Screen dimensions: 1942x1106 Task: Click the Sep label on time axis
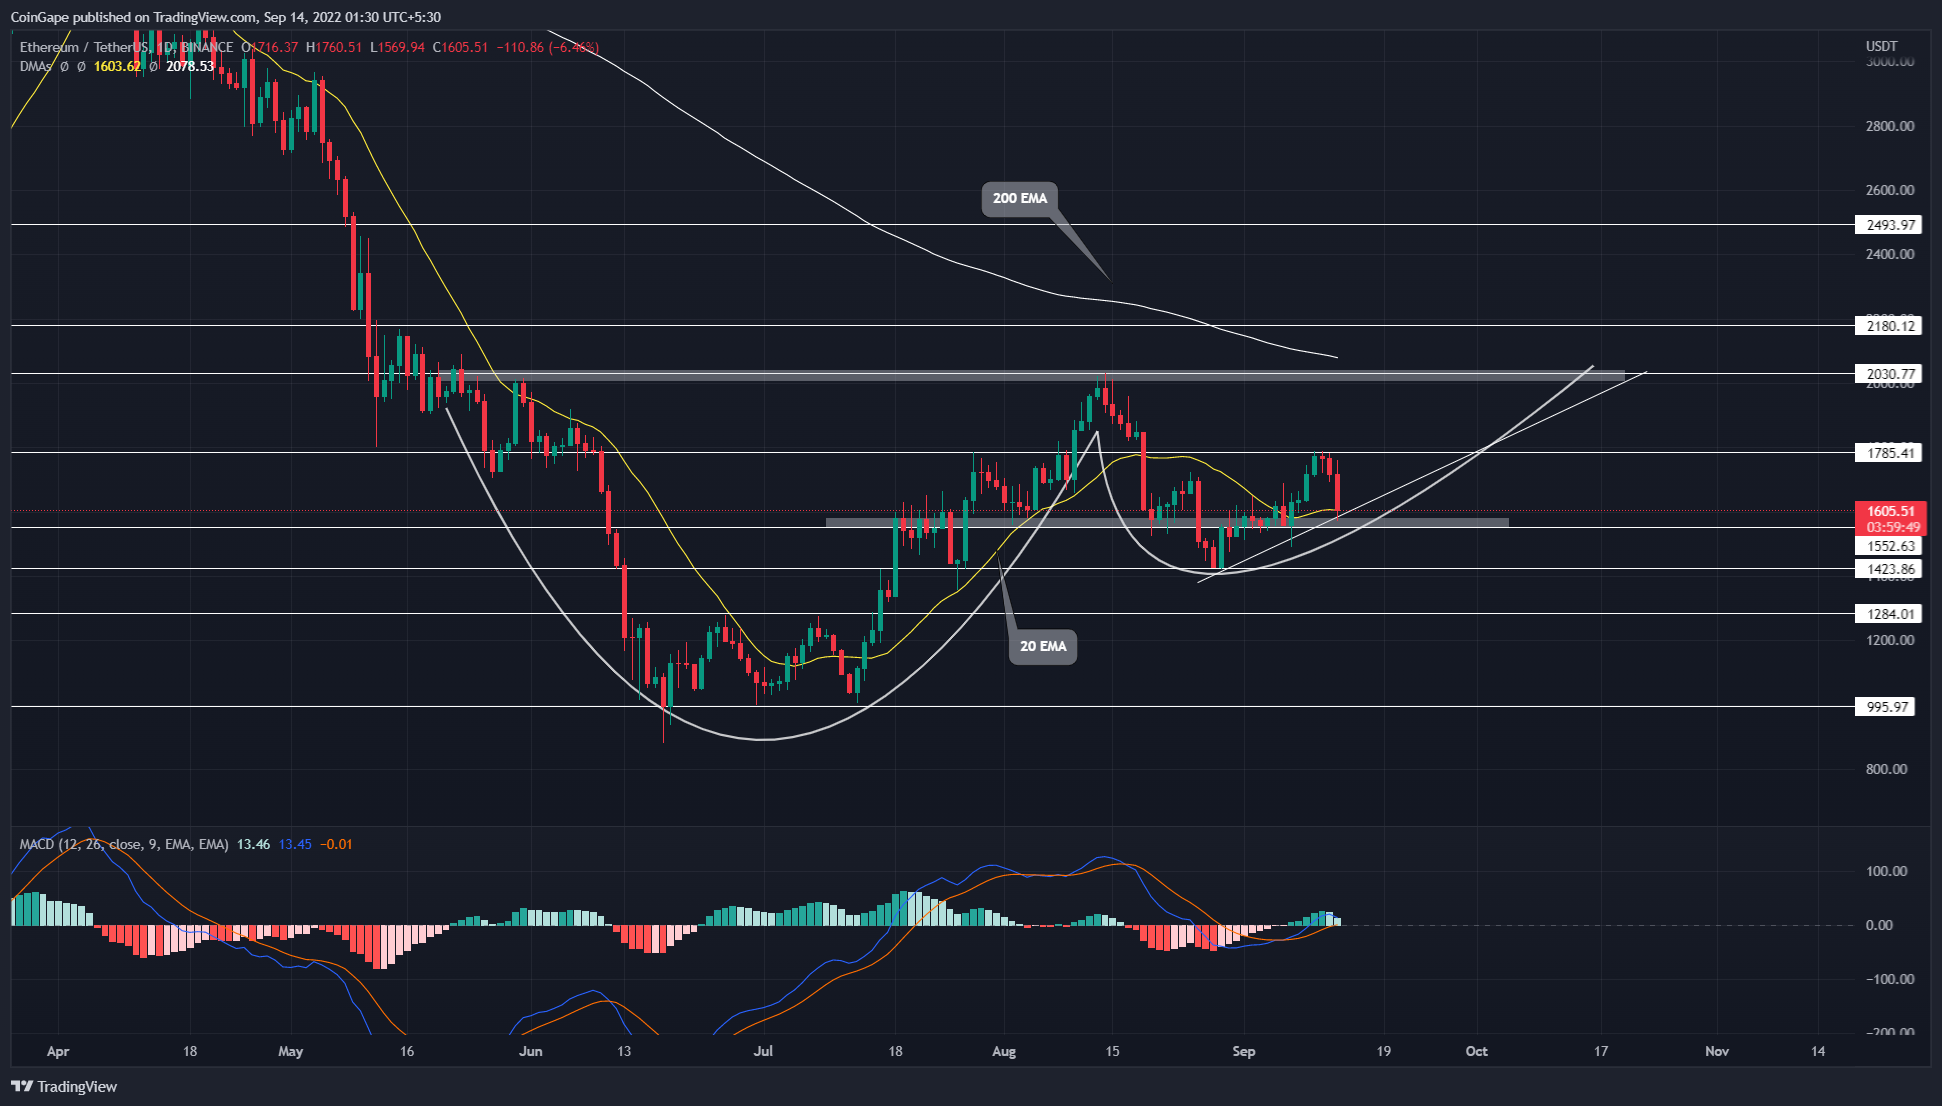click(x=1244, y=1051)
